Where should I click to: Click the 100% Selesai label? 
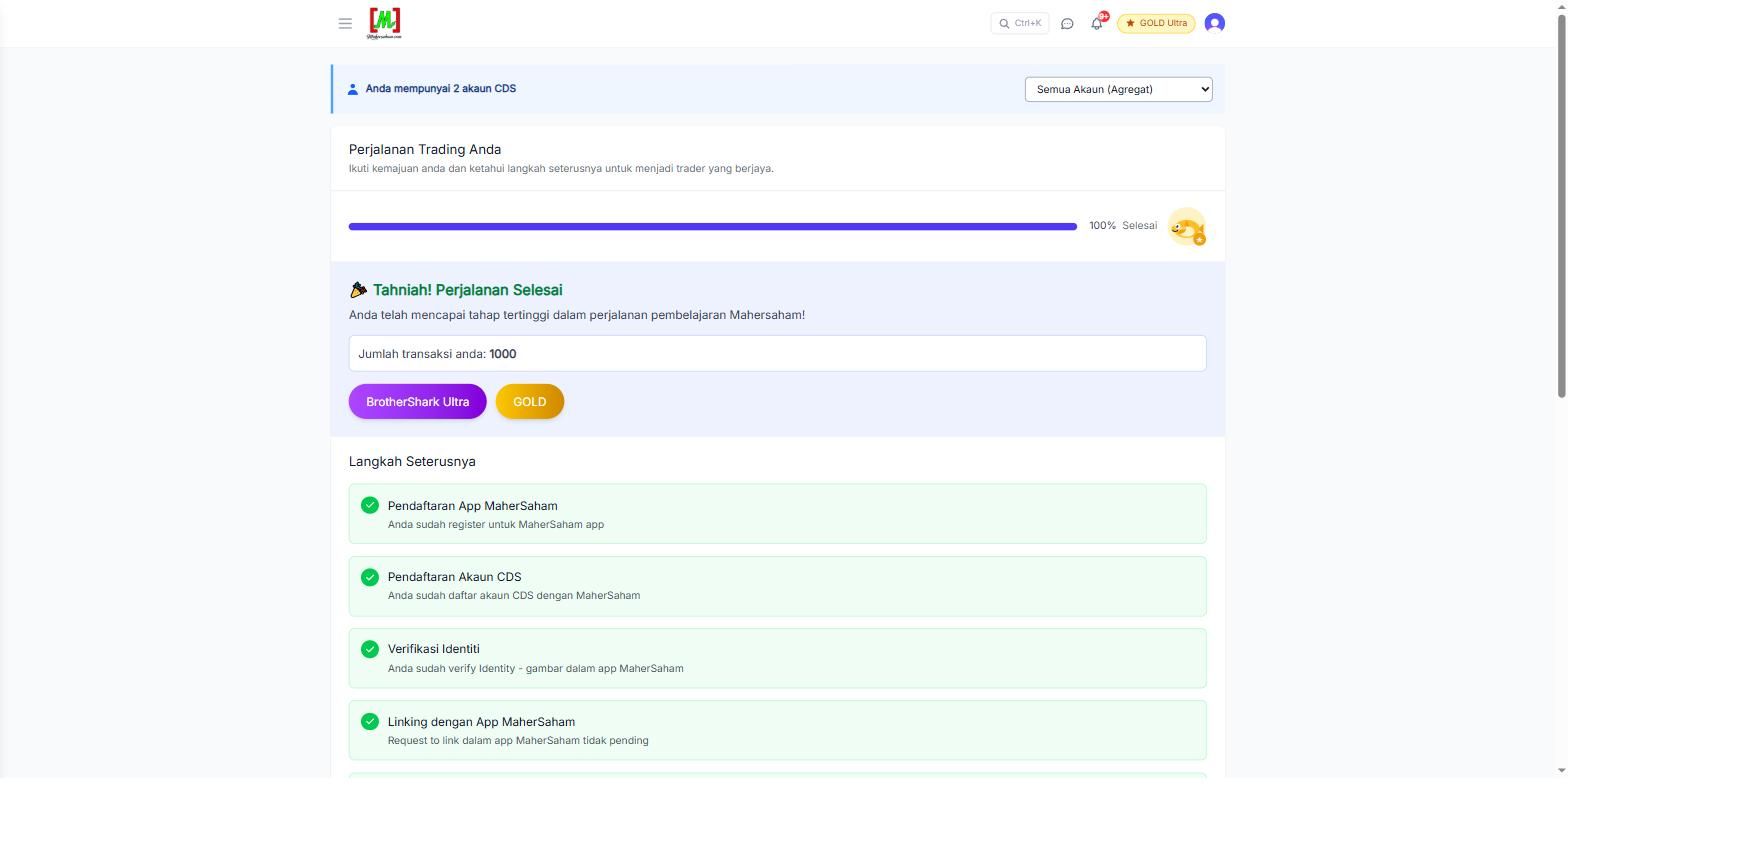(1123, 226)
